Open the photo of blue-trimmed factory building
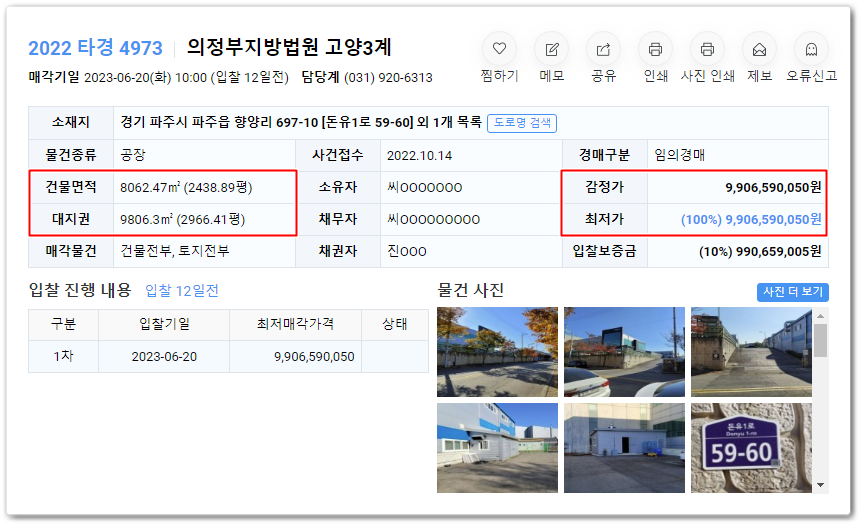 (497, 448)
